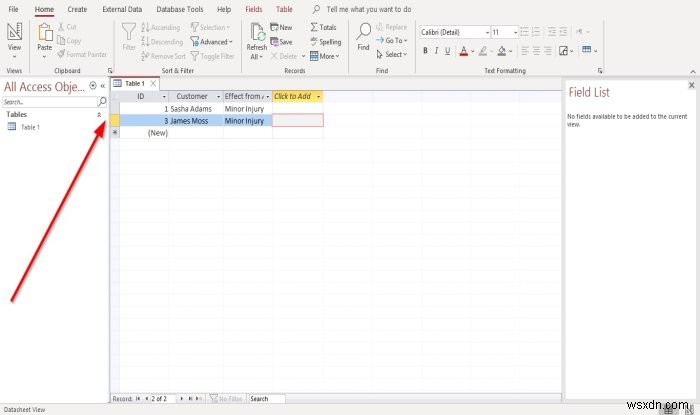Open the Click to Add column dropdown
Screen dimensions: 700x415
click(318, 97)
